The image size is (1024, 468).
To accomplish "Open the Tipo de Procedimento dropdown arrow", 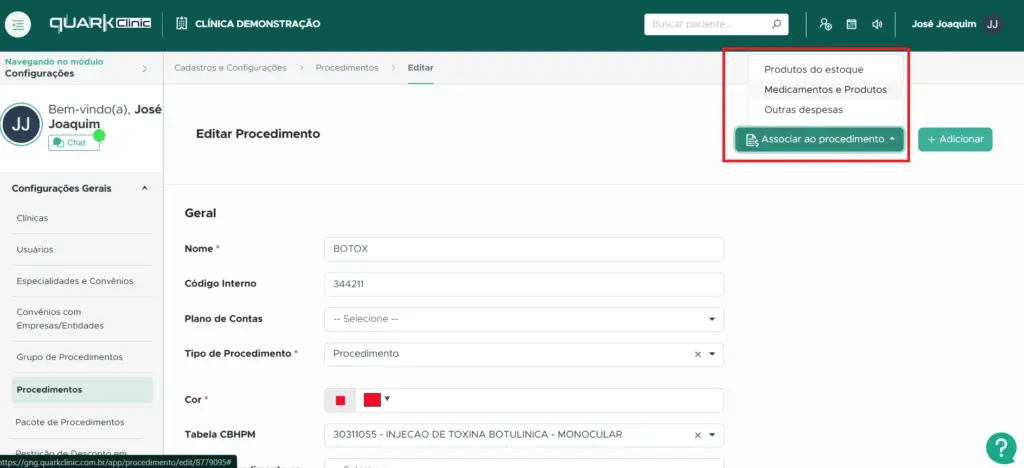I will 712,354.
